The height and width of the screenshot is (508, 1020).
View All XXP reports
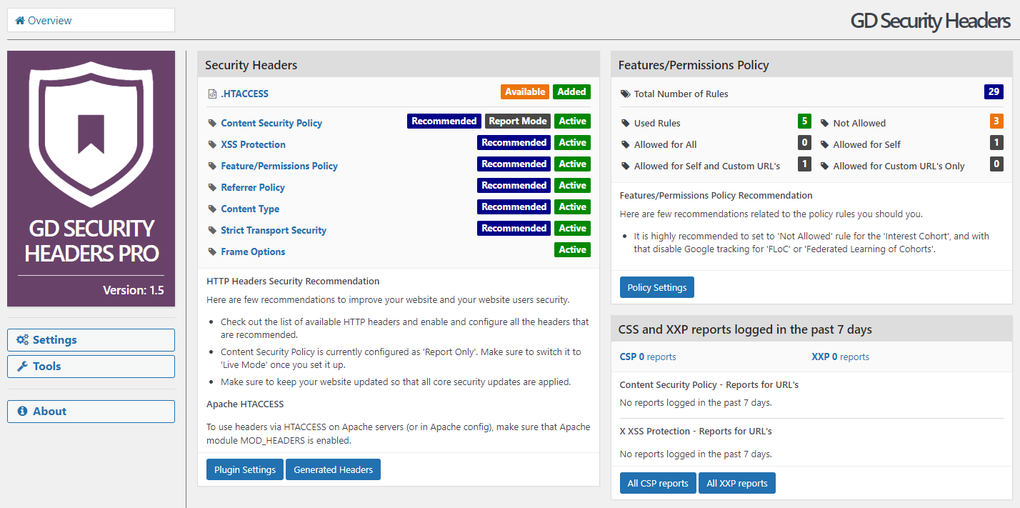737,484
